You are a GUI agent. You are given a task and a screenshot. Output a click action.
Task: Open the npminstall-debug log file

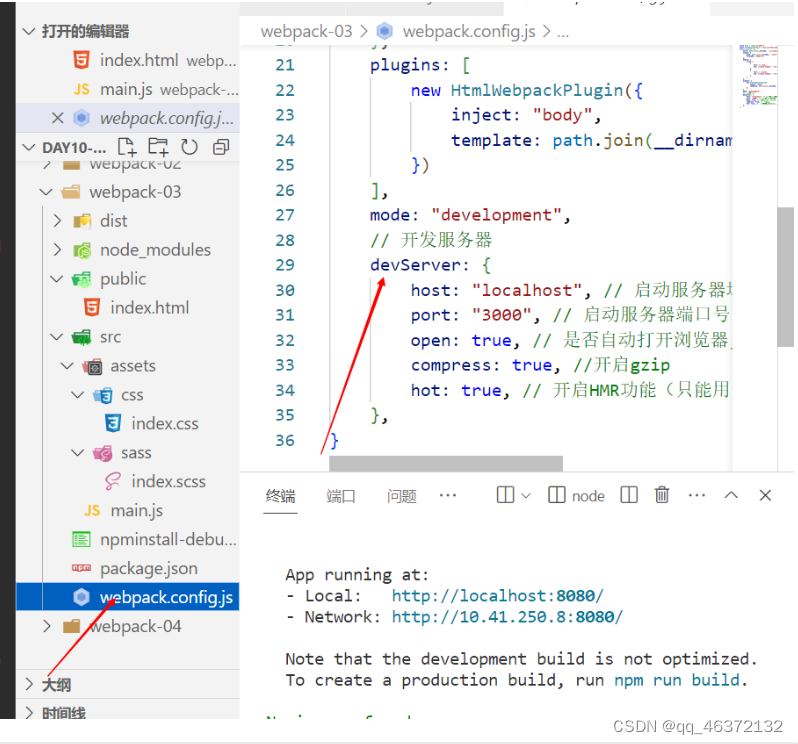[168, 539]
